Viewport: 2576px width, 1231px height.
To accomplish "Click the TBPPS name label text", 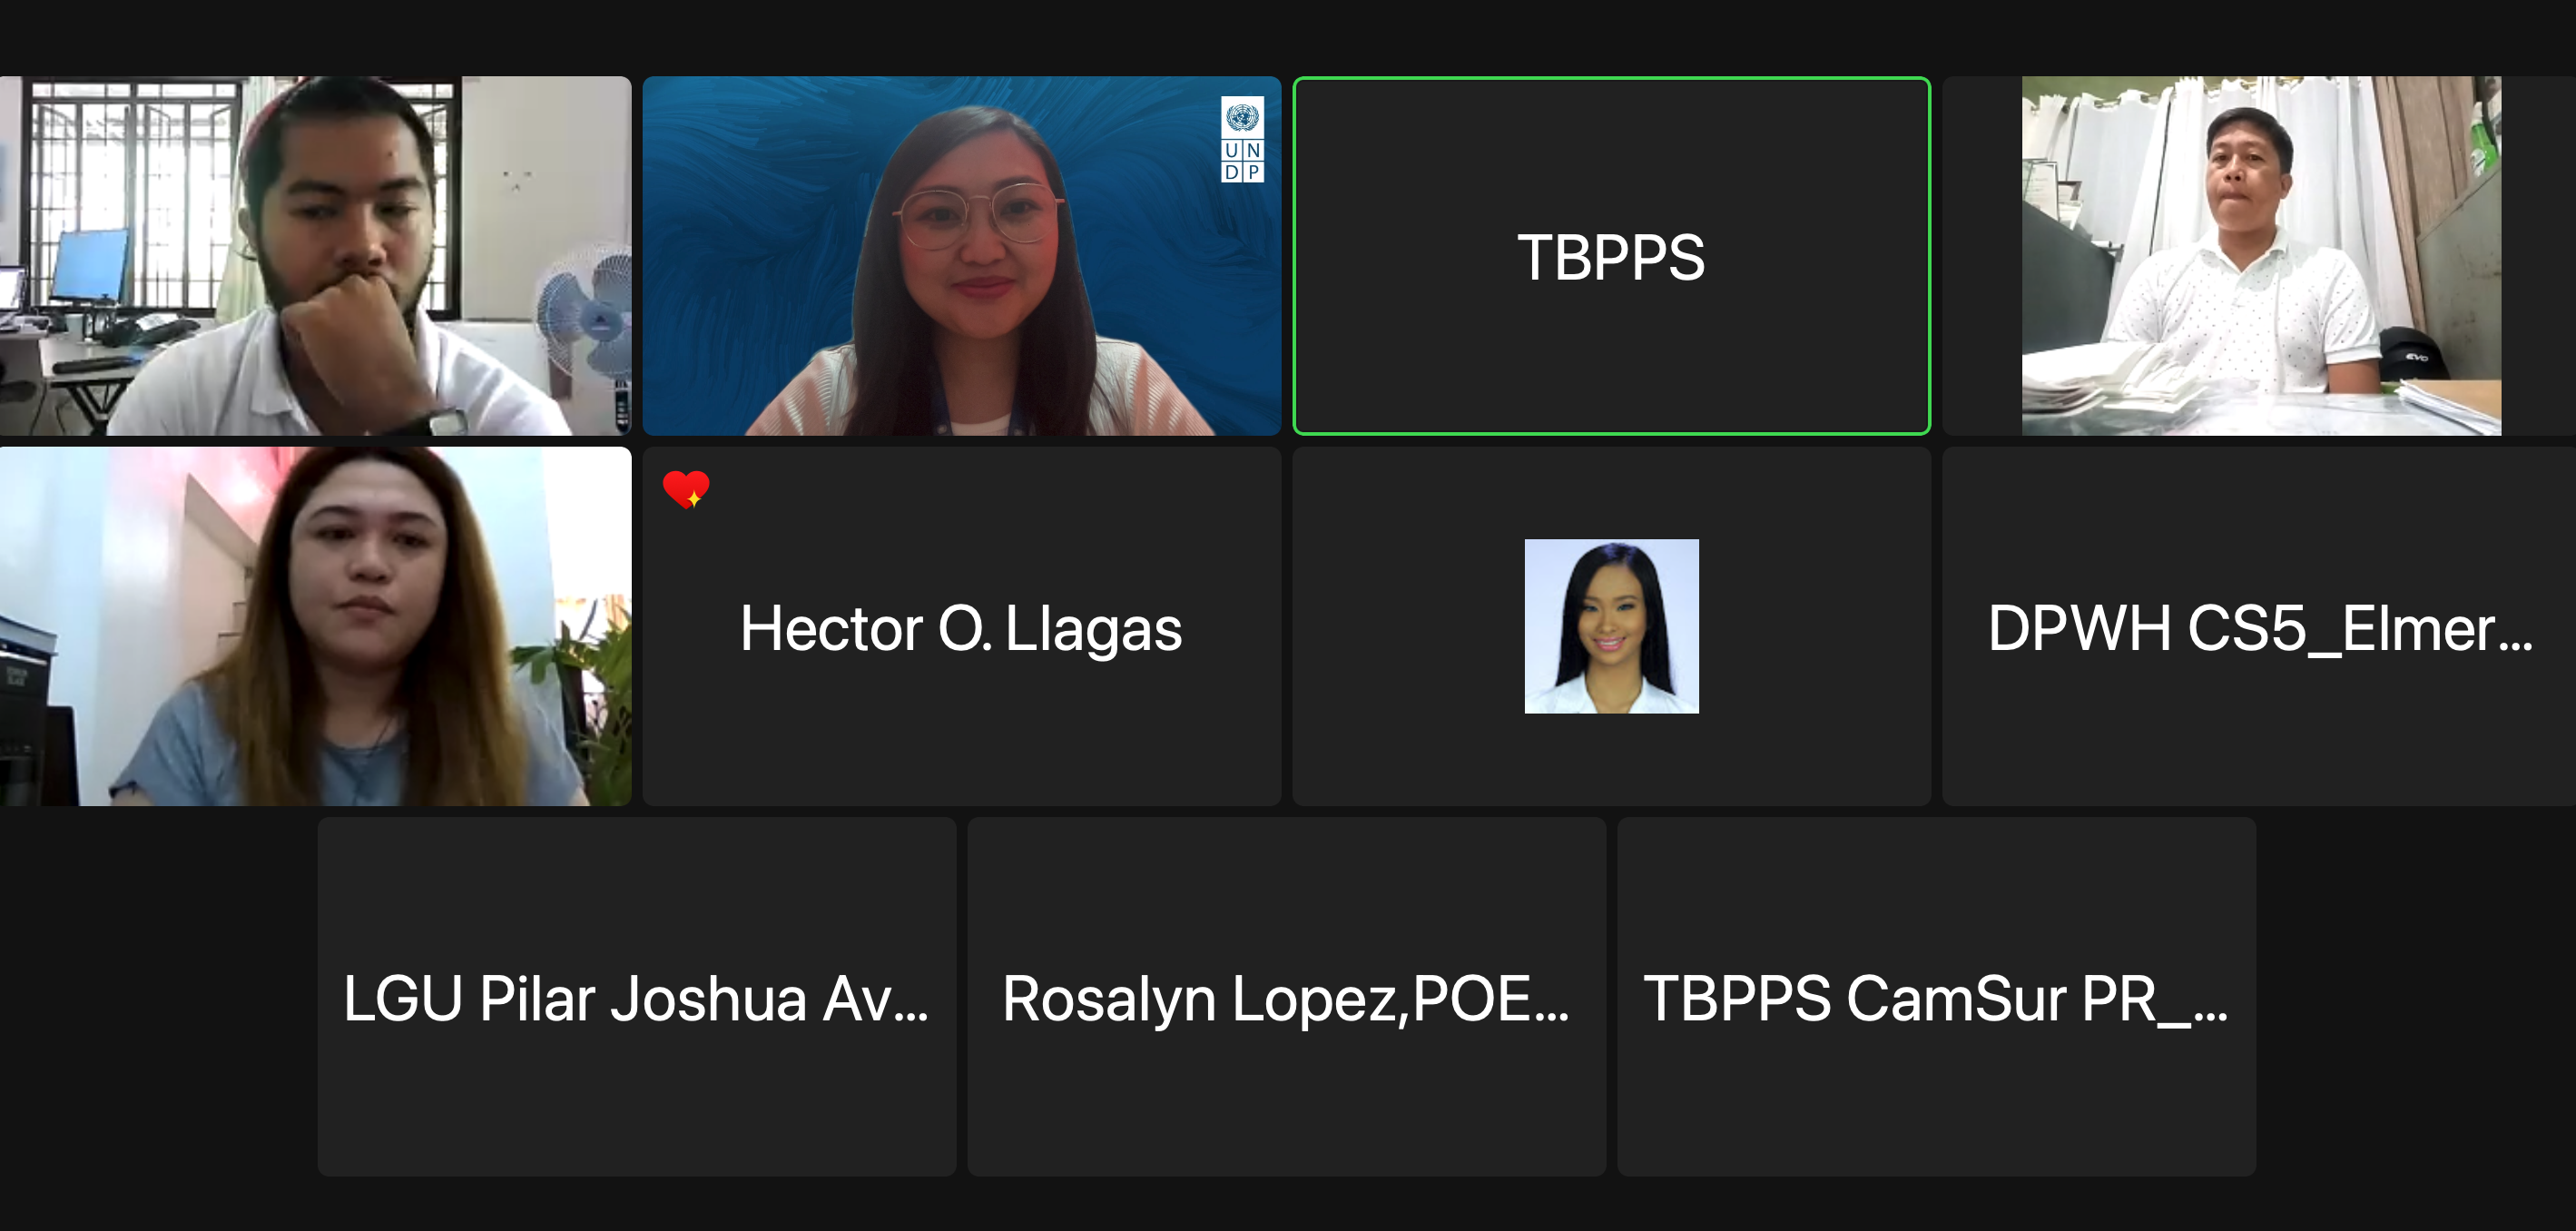I will (1611, 258).
